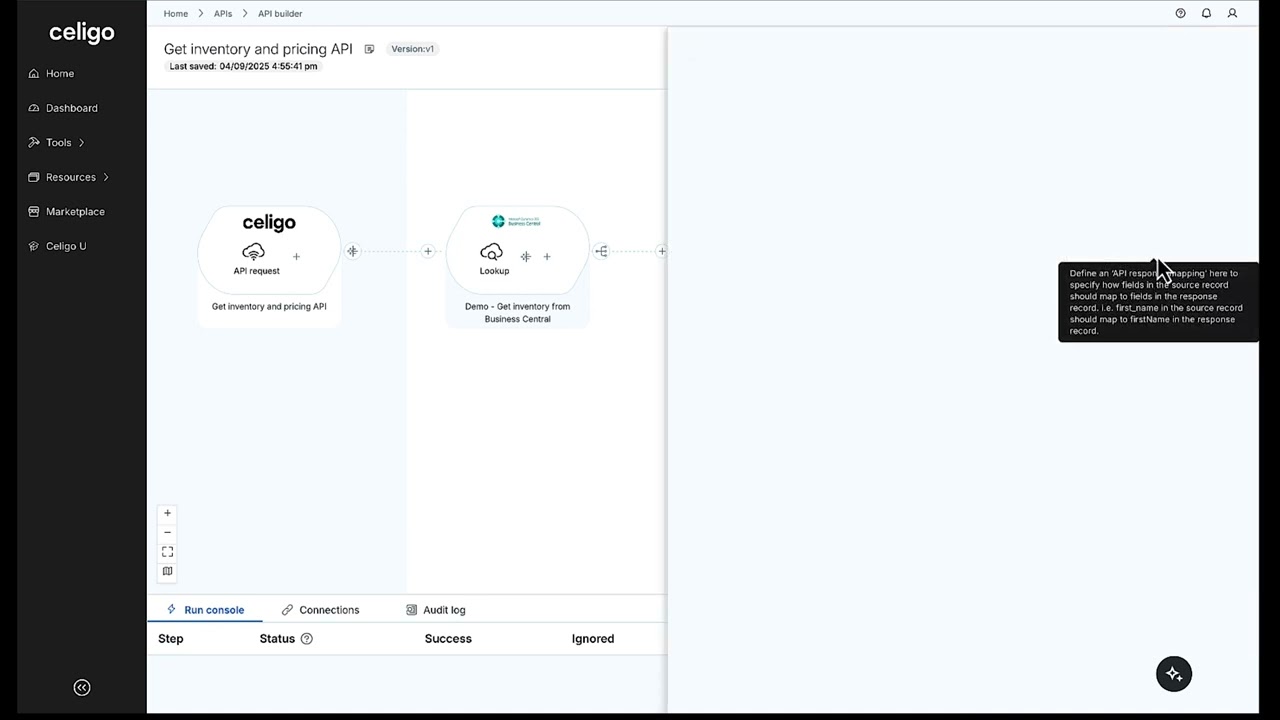The width and height of the screenshot is (1280, 720).
Task: Fit the canvas to screen
Action: pyautogui.click(x=167, y=552)
